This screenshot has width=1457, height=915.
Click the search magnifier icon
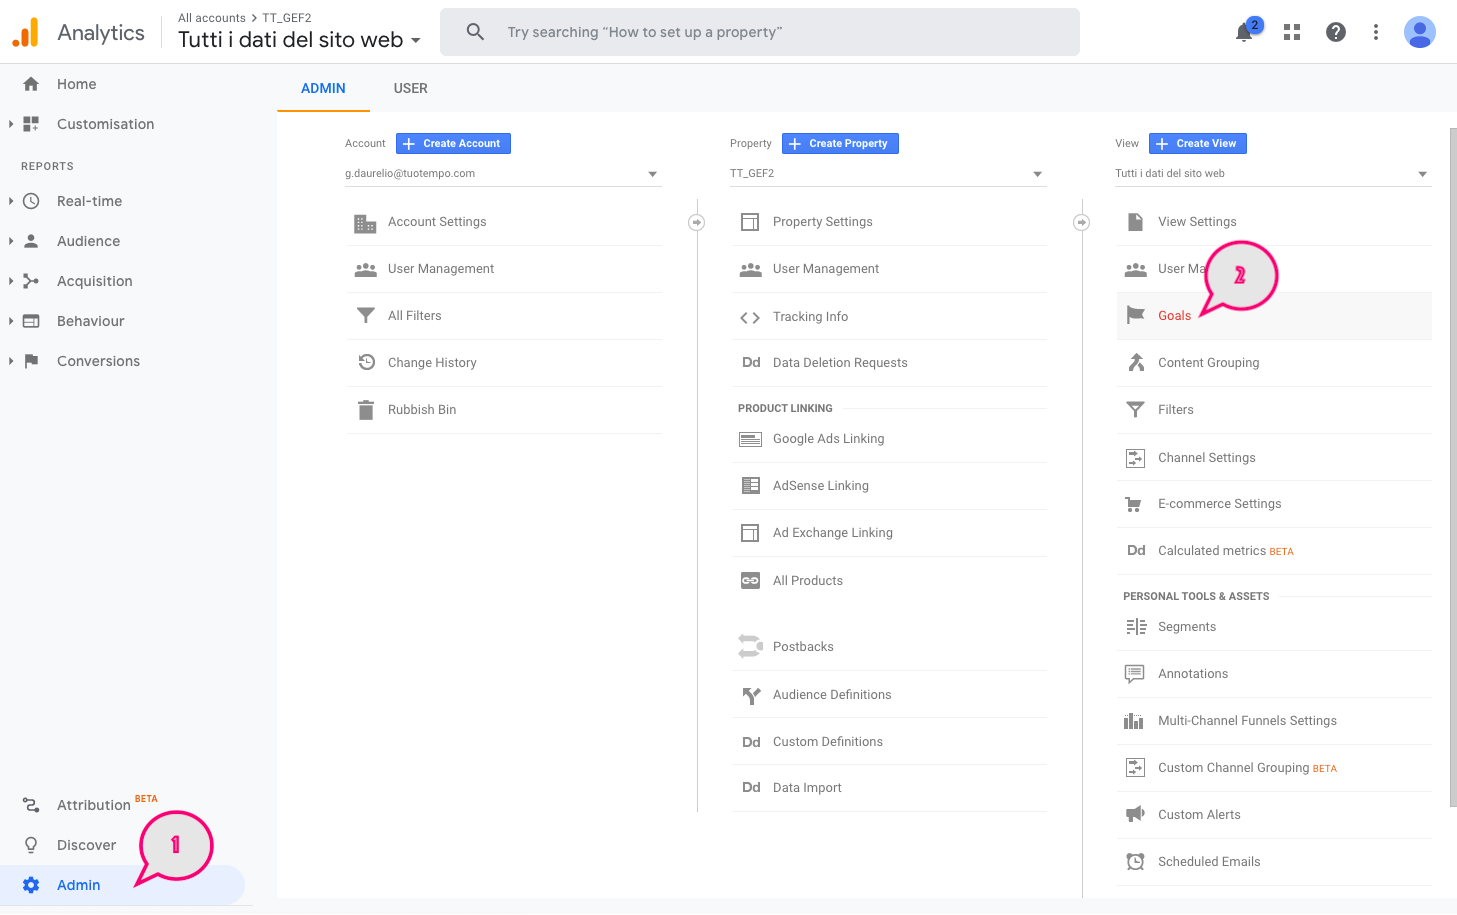click(x=476, y=32)
